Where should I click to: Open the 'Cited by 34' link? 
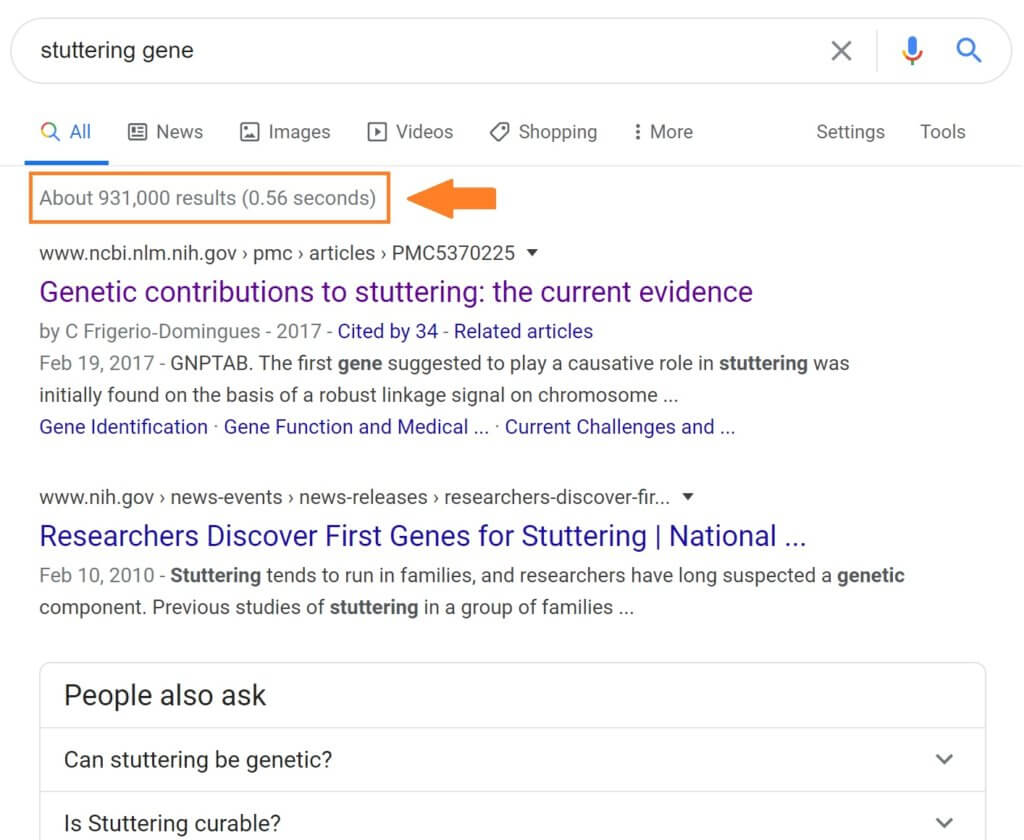(x=387, y=331)
